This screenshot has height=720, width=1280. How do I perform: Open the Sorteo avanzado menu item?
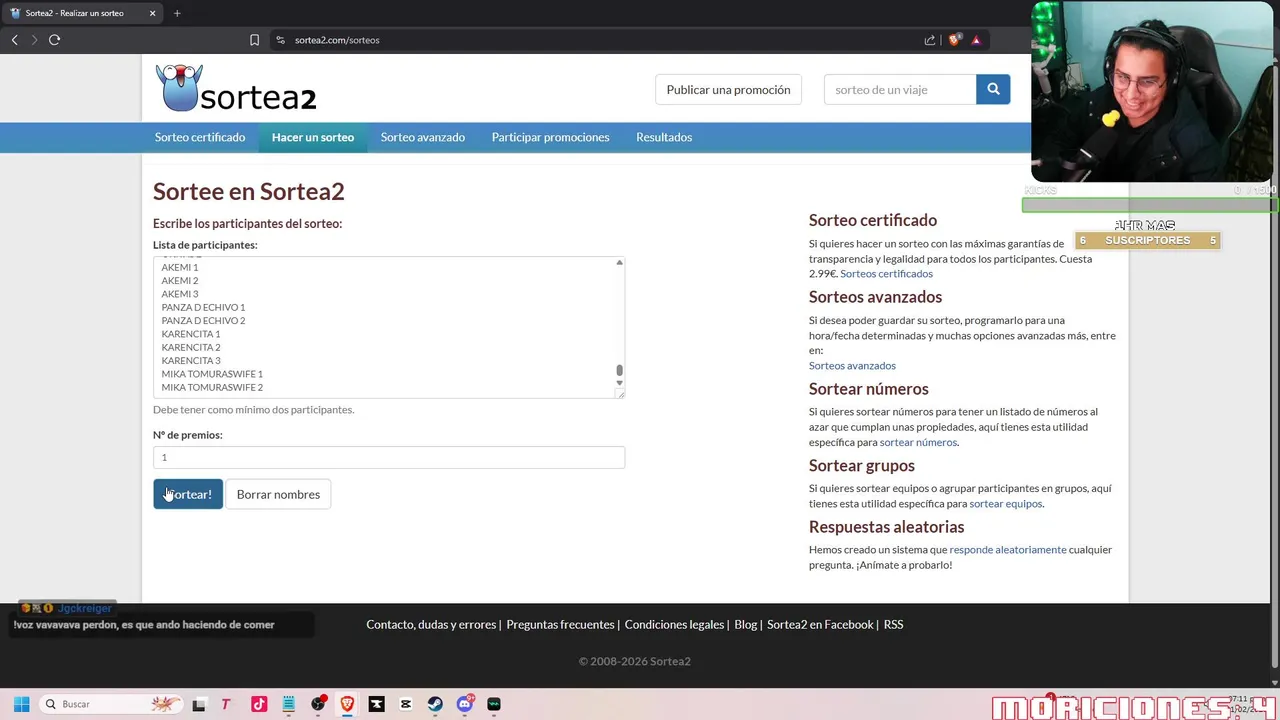point(423,137)
